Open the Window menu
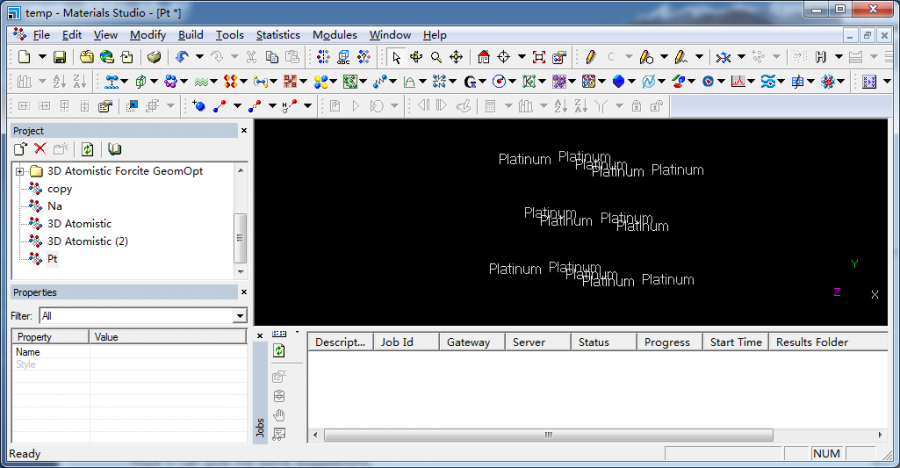This screenshot has width=900, height=468. (390, 35)
